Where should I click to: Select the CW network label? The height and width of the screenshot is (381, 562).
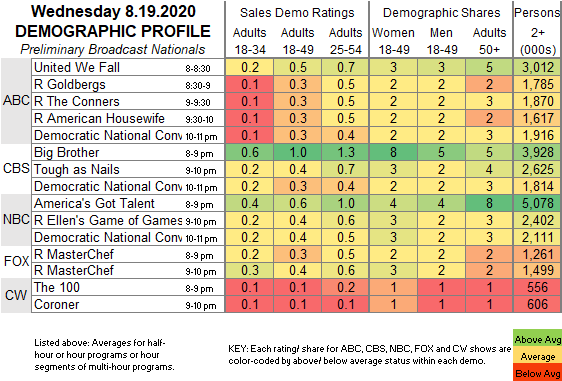click(16, 296)
